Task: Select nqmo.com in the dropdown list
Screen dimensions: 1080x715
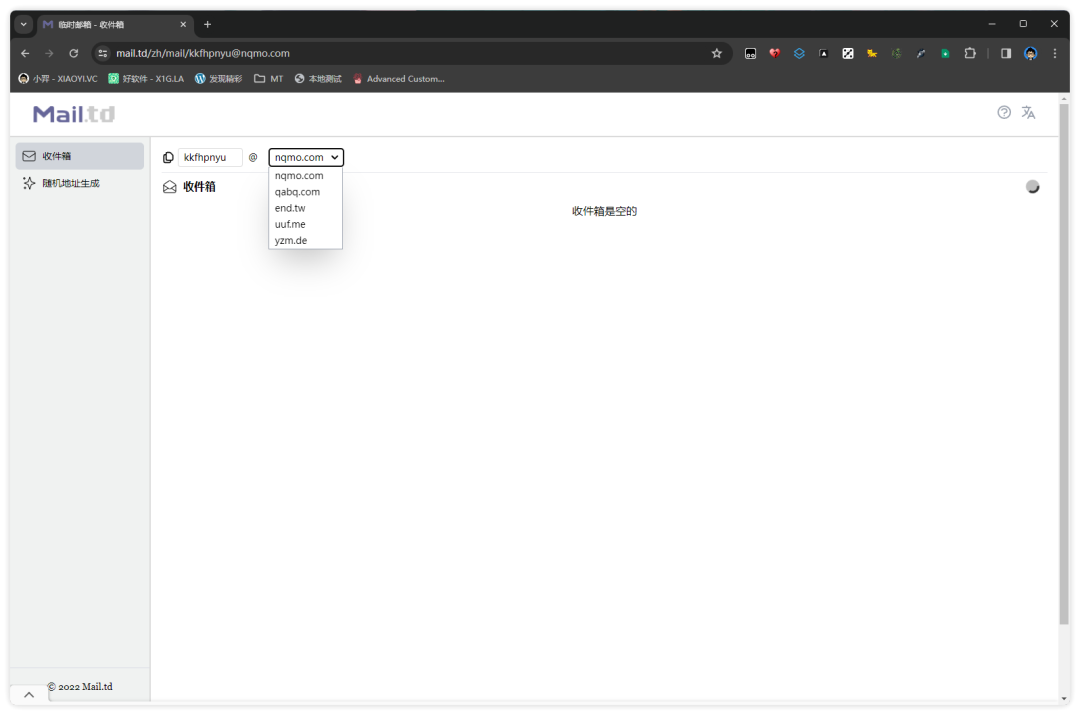Action: pyautogui.click(x=305, y=176)
